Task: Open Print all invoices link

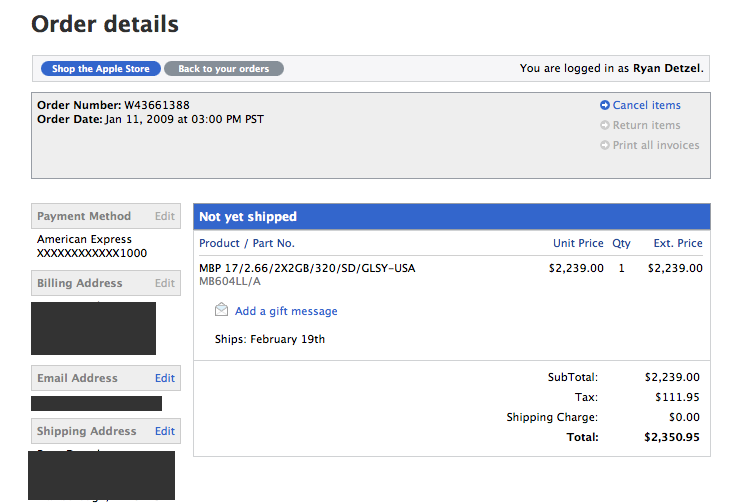Action: tap(656, 145)
